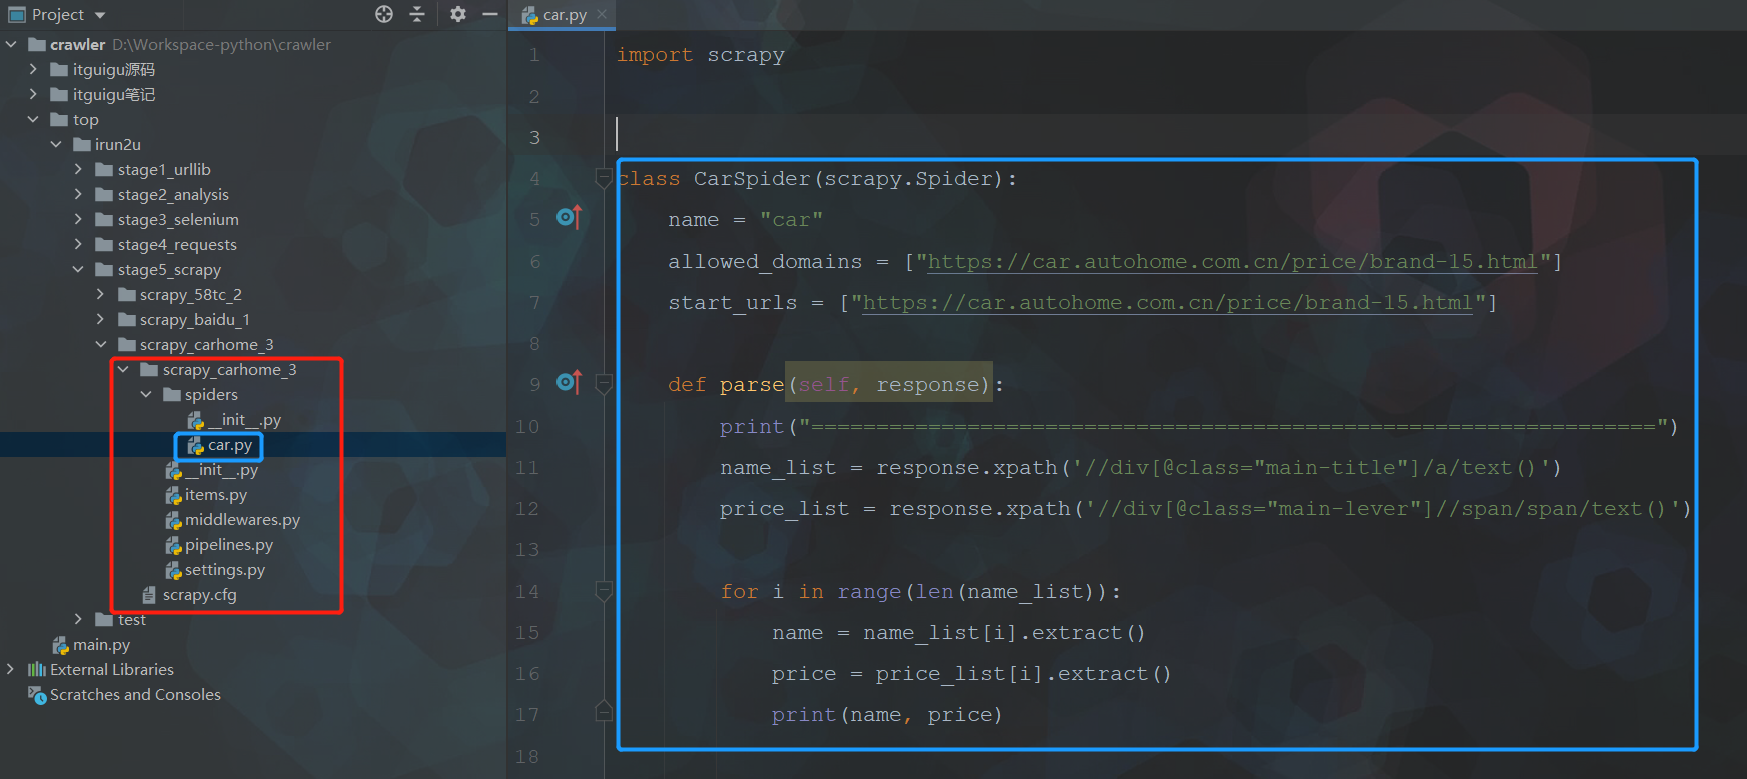Expand the scrapy_baidu_1 folder
Image resolution: width=1747 pixels, height=779 pixels.
coord(100,319)
